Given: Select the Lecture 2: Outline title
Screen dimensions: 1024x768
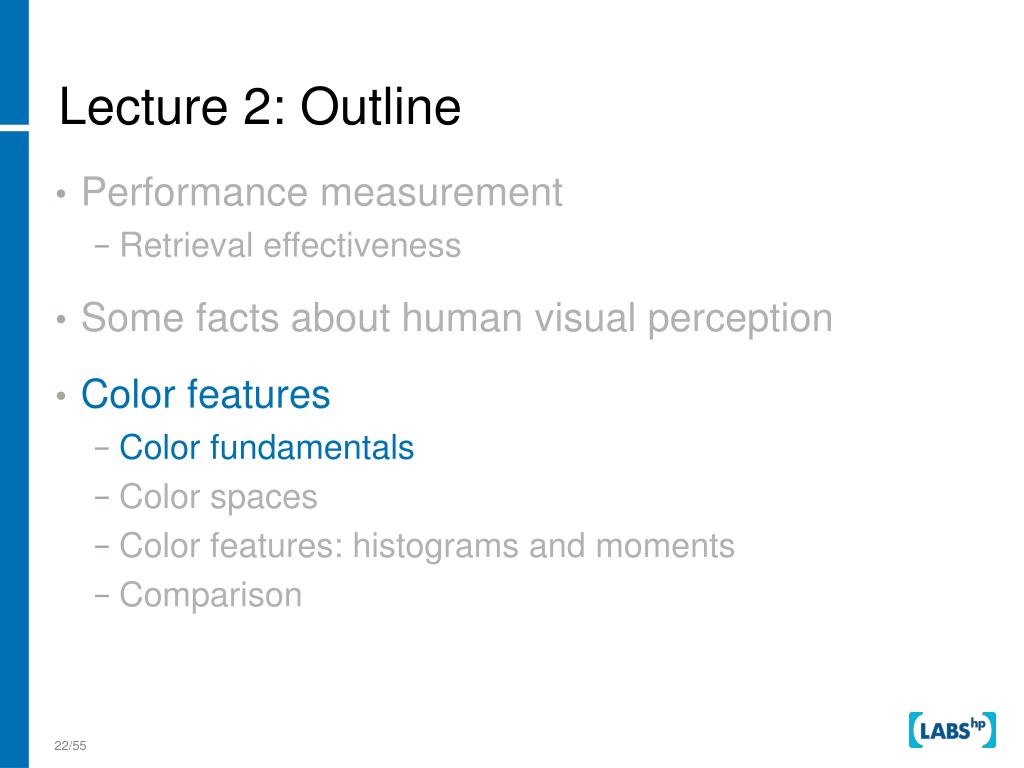Looking at the screenshot, I should [x=260, y=106].
